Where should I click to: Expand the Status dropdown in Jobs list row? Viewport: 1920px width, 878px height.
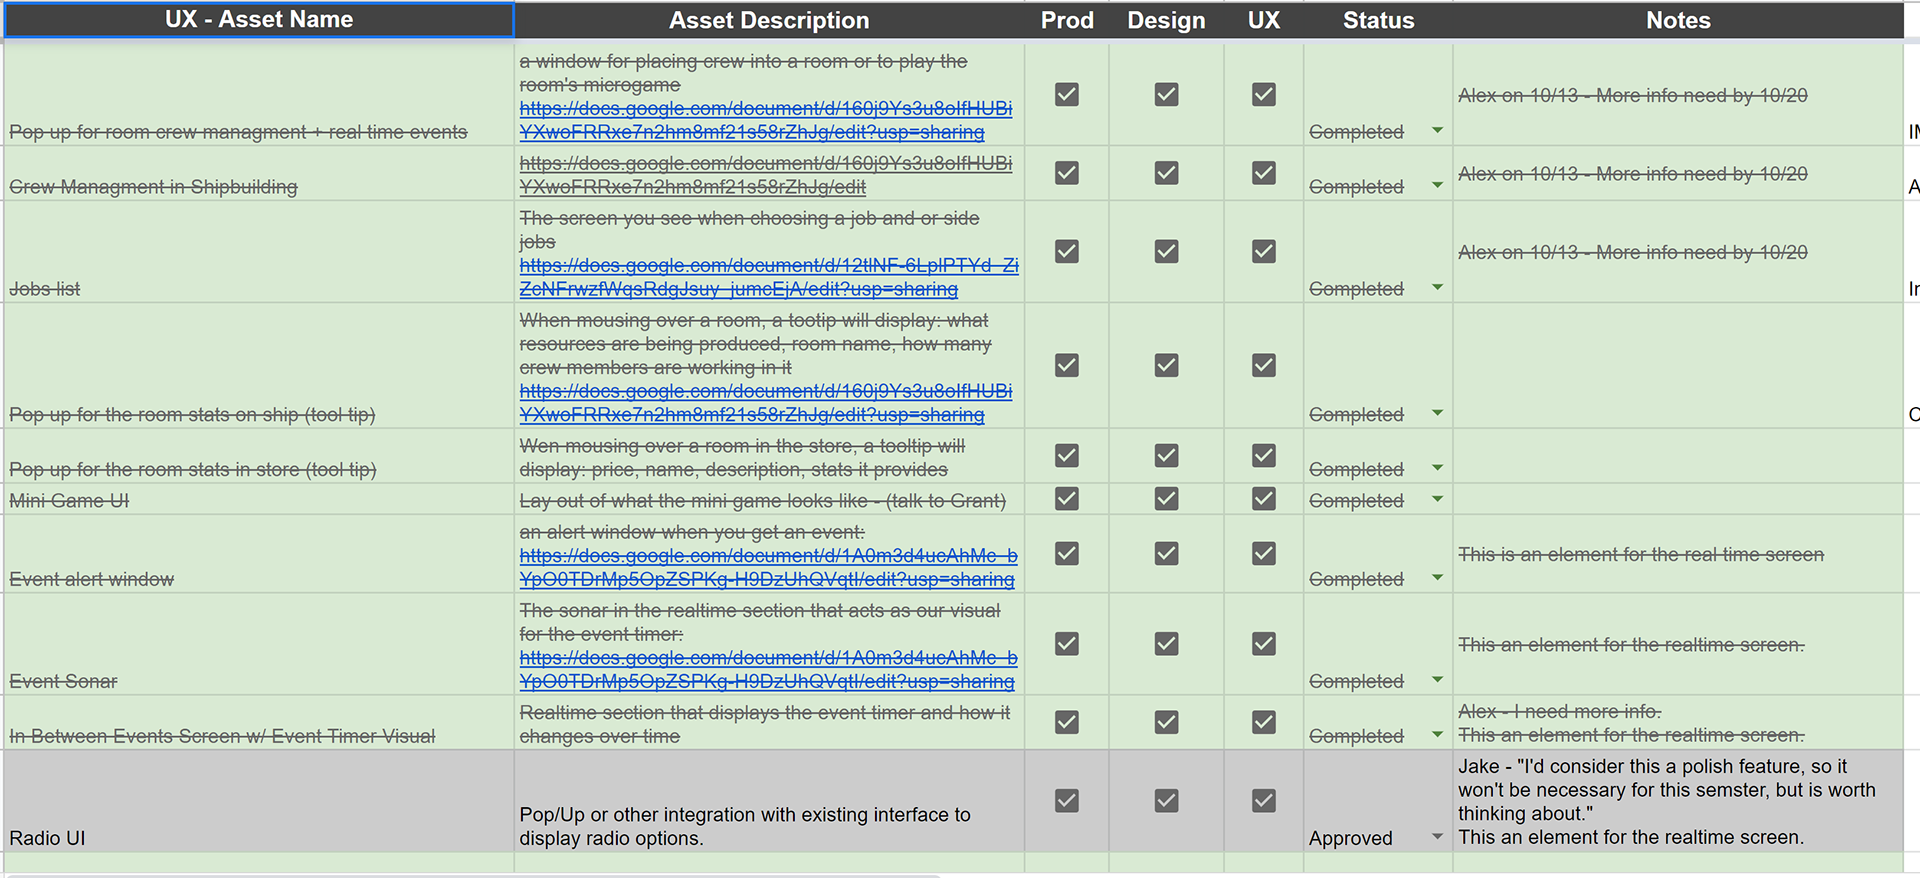point(1437,288)
